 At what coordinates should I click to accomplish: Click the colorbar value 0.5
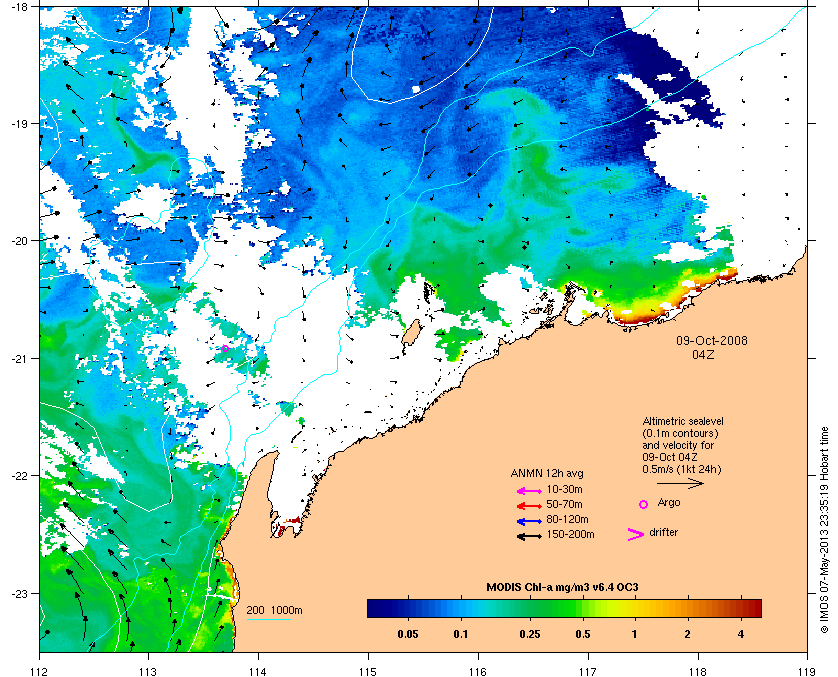[x=583, y=634]
